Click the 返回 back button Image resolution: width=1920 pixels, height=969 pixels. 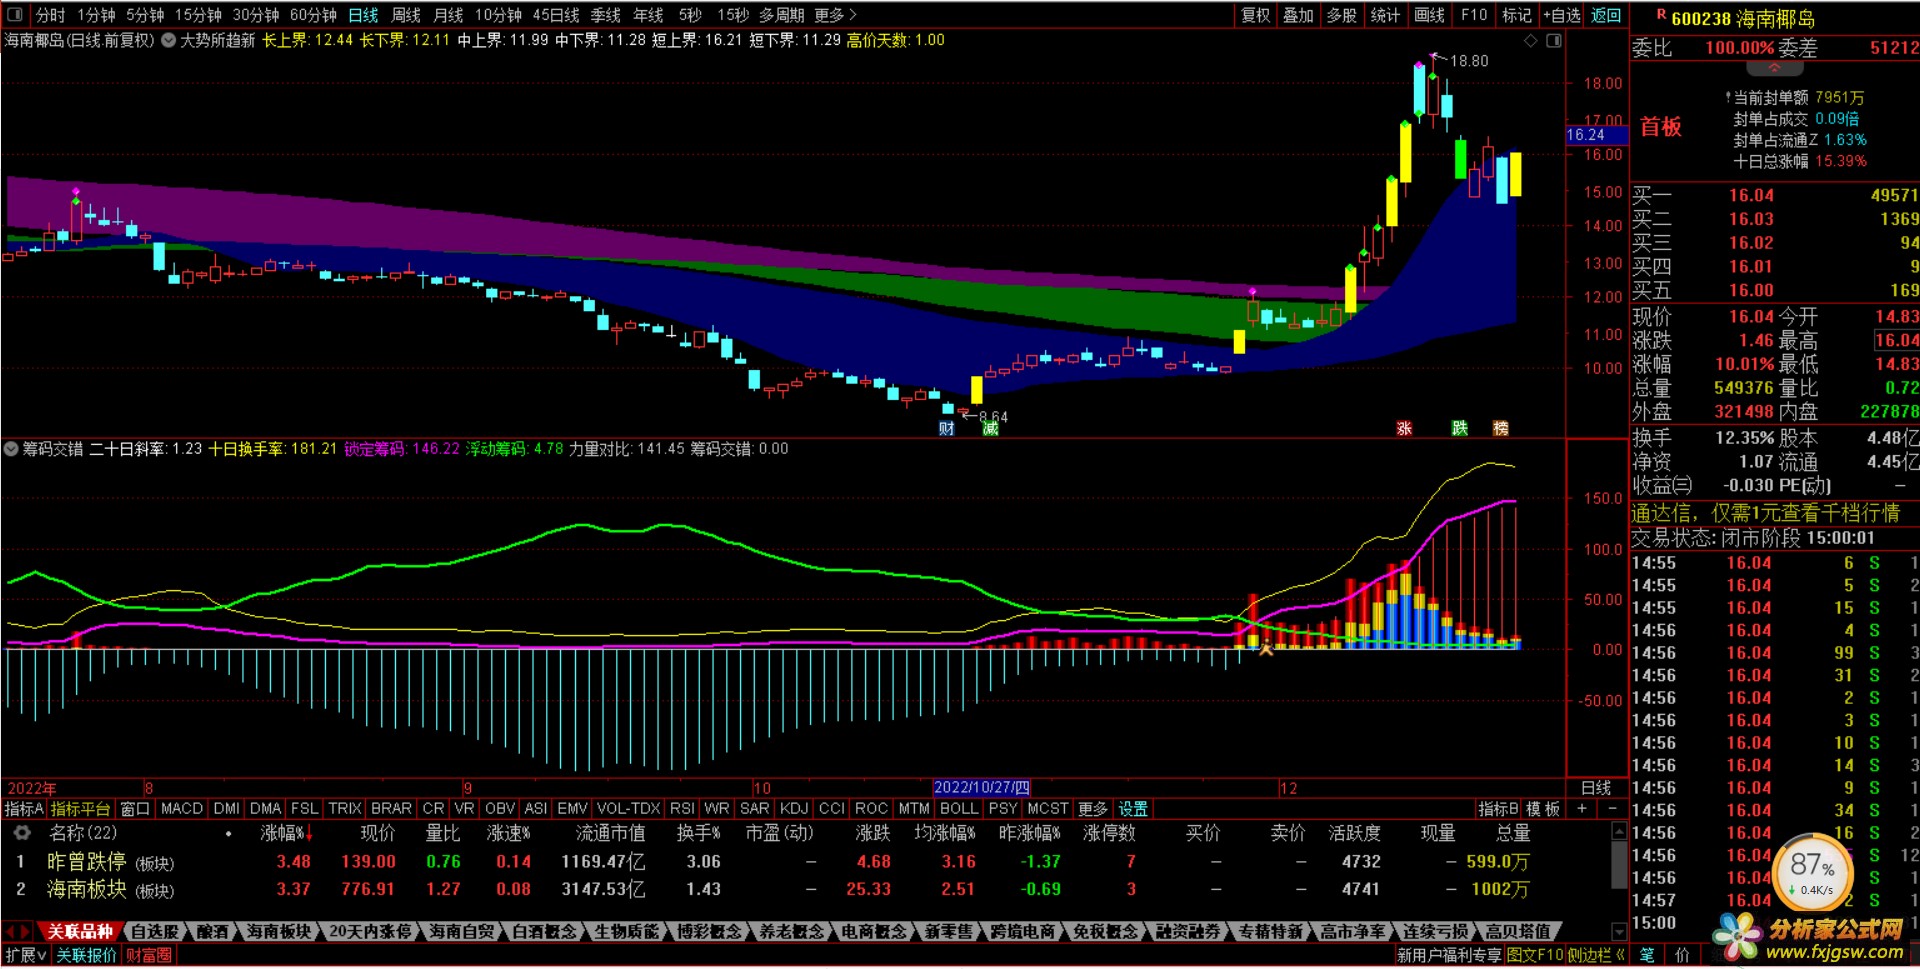tap(1606, 15)
